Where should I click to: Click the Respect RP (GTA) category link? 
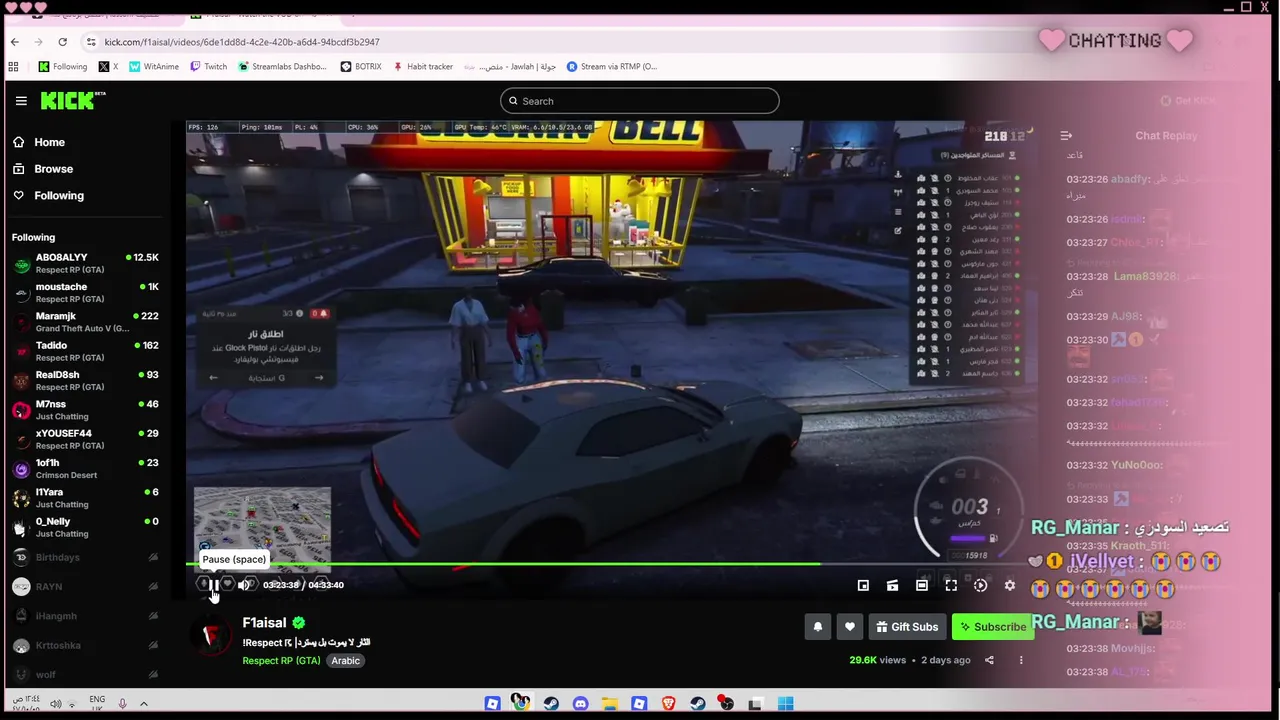281,661
